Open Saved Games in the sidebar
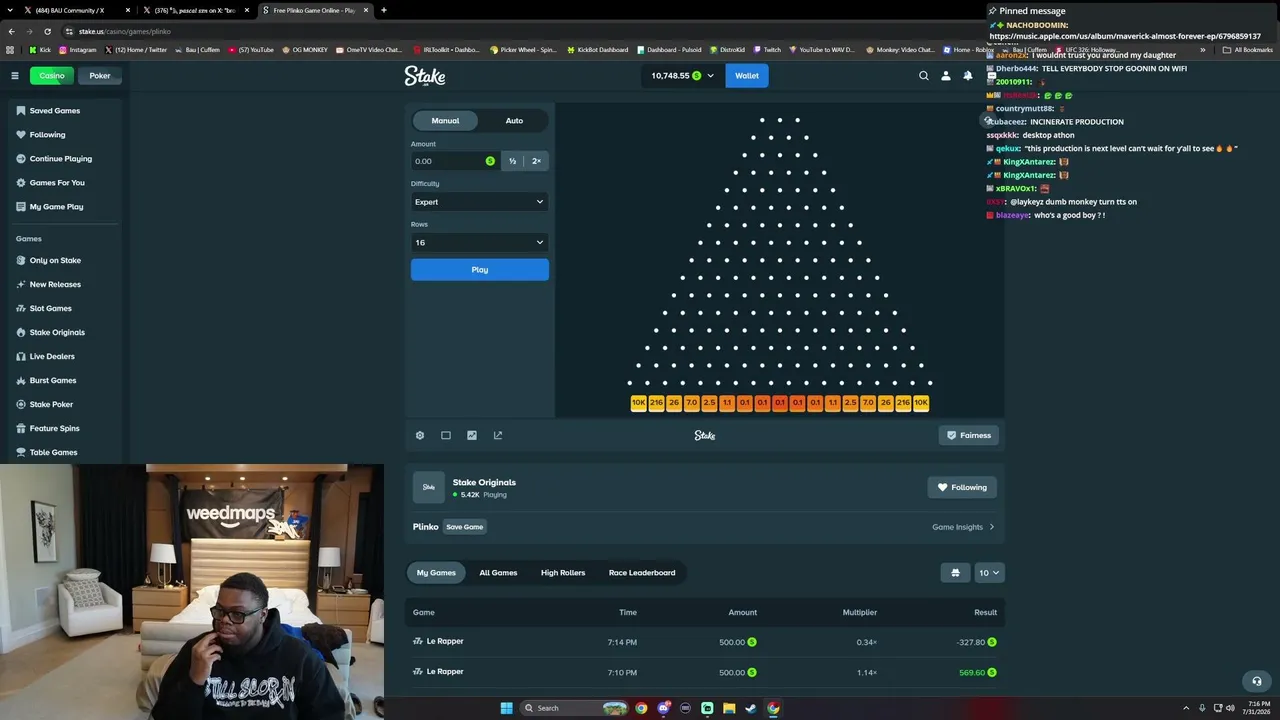This screenshot has width=1280, height=720. tap(55, 111)
